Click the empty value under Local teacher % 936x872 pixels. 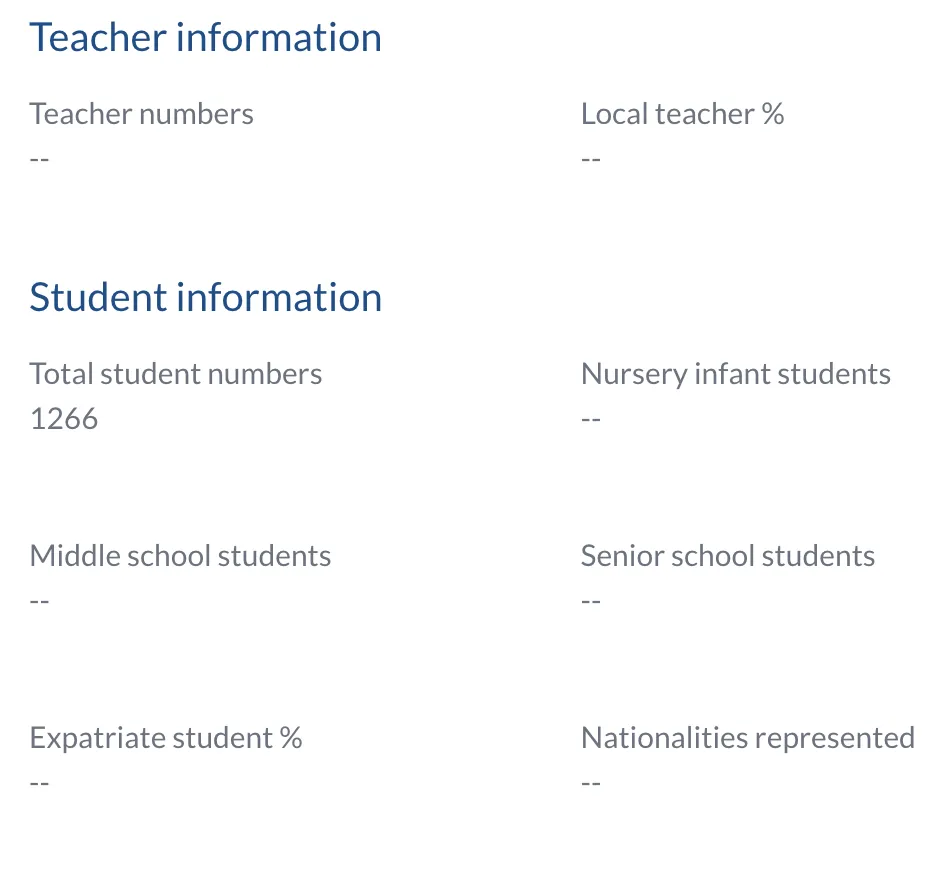591,159
